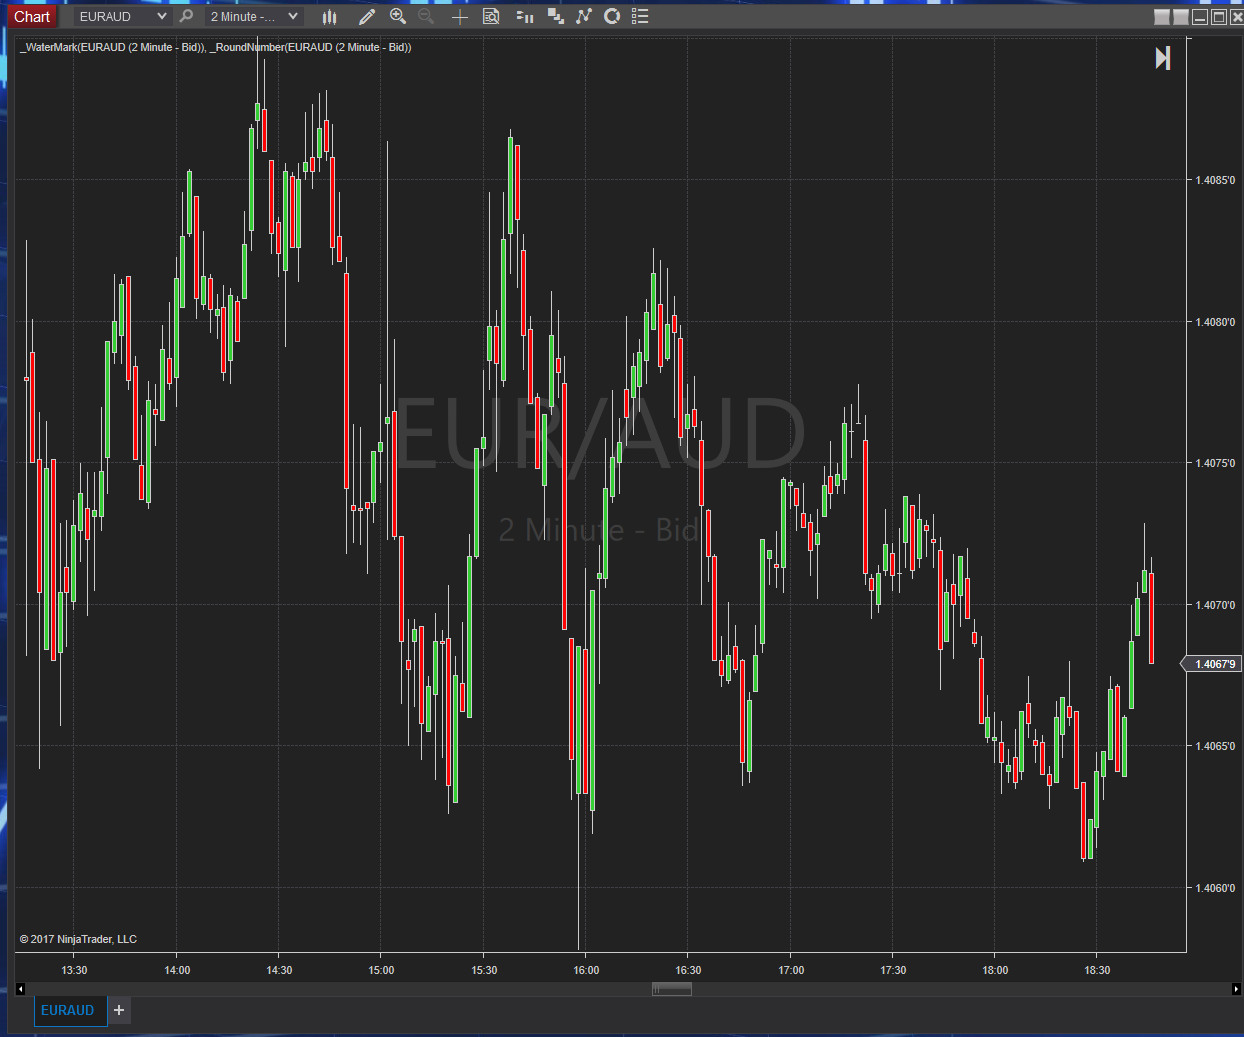Click the Chart menu label
This screenshot has height=1037, width=1244.
click(x=32, y=16)
